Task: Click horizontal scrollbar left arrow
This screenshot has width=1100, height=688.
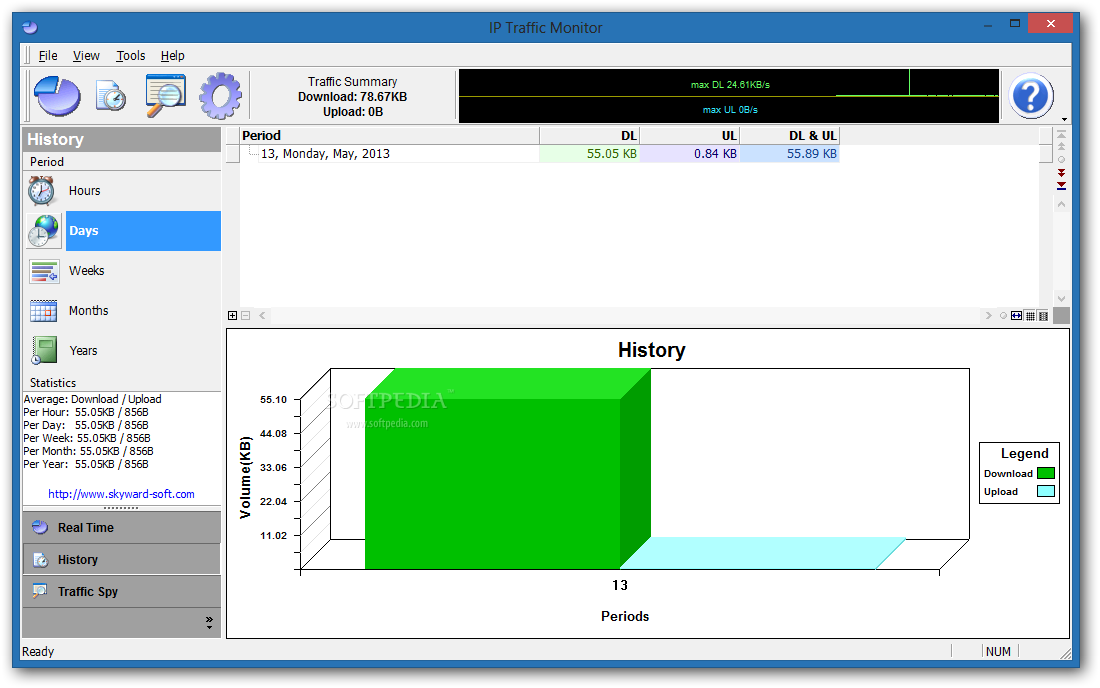Action: tap(262, 316)
